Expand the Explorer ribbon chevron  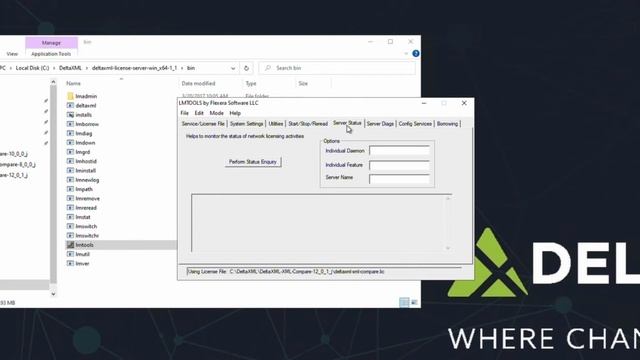coord(406,53)
